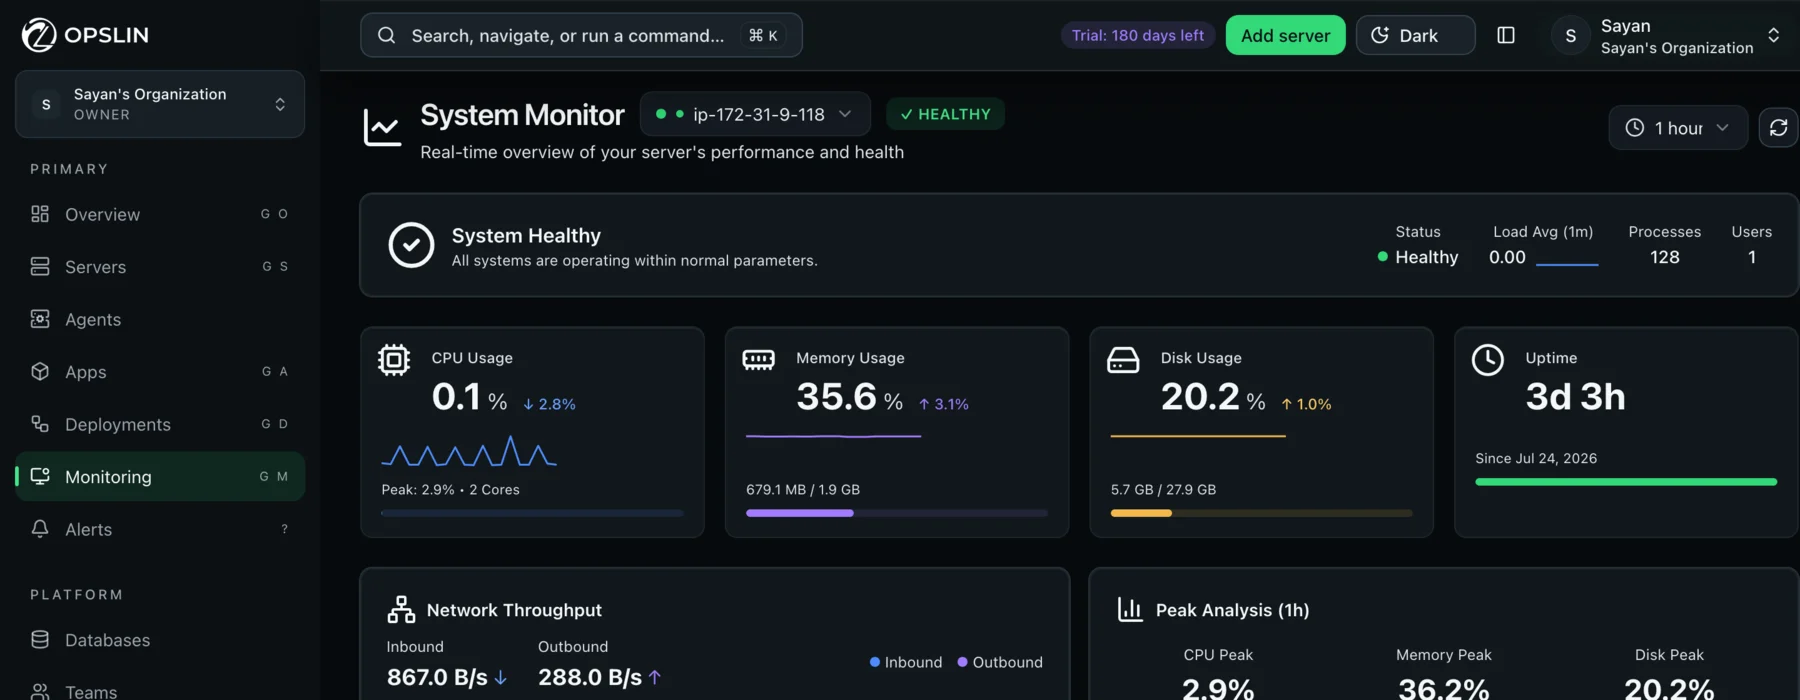The width and height of the screenshot is (1800, 700).
Task: Click the System Healthy checkmark circle icon
Action: point(411,245)
